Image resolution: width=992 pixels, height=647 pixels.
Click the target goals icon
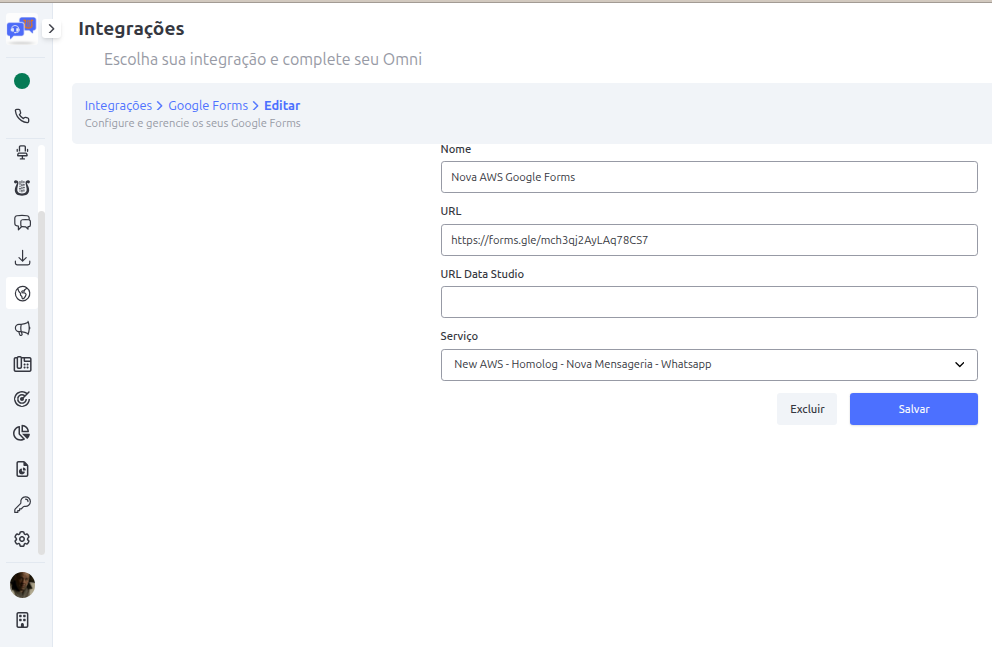(22, 398)
